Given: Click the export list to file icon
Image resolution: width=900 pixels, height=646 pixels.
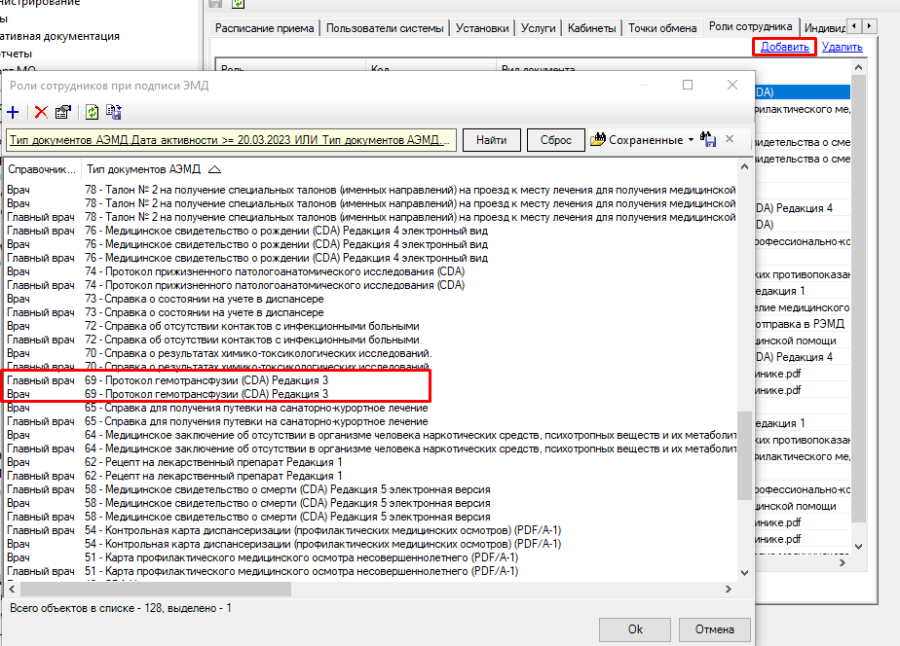Looking at the screenshot, I should point(114,112).
